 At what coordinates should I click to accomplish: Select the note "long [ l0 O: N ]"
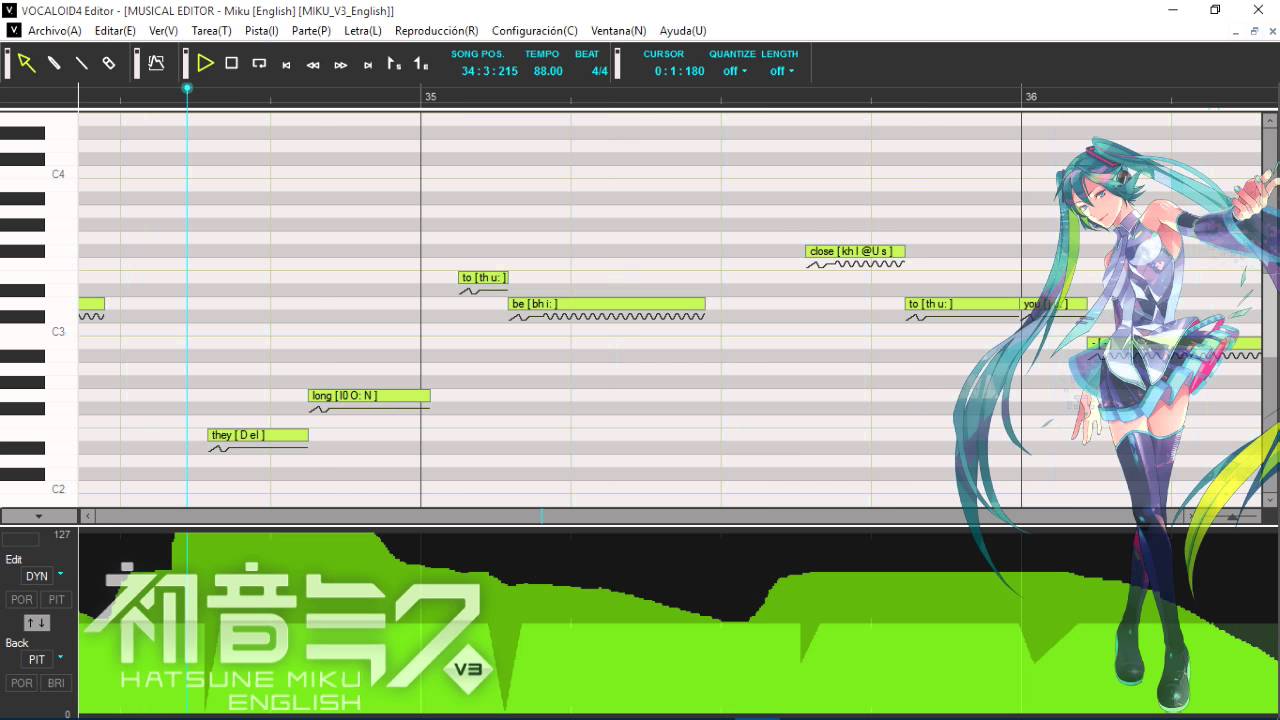(369, 396)
